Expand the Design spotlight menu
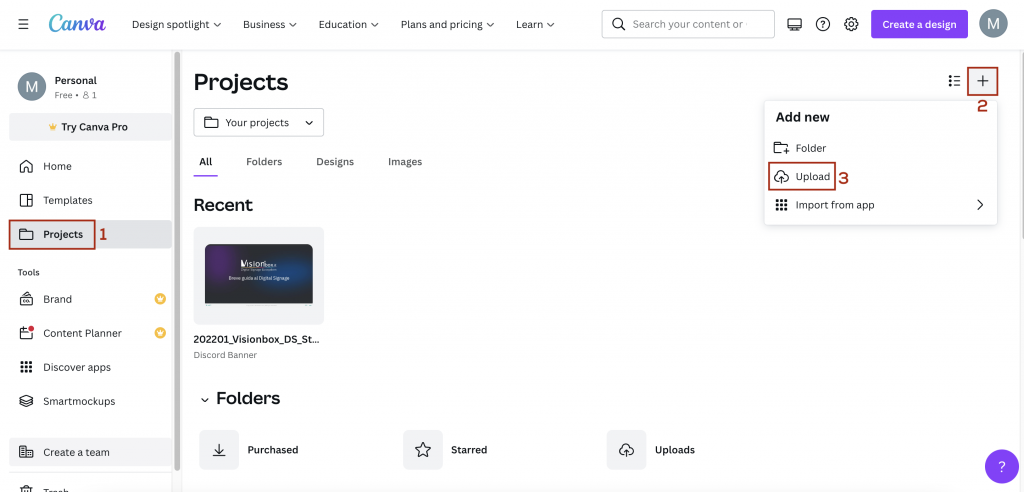 (176, 24)
